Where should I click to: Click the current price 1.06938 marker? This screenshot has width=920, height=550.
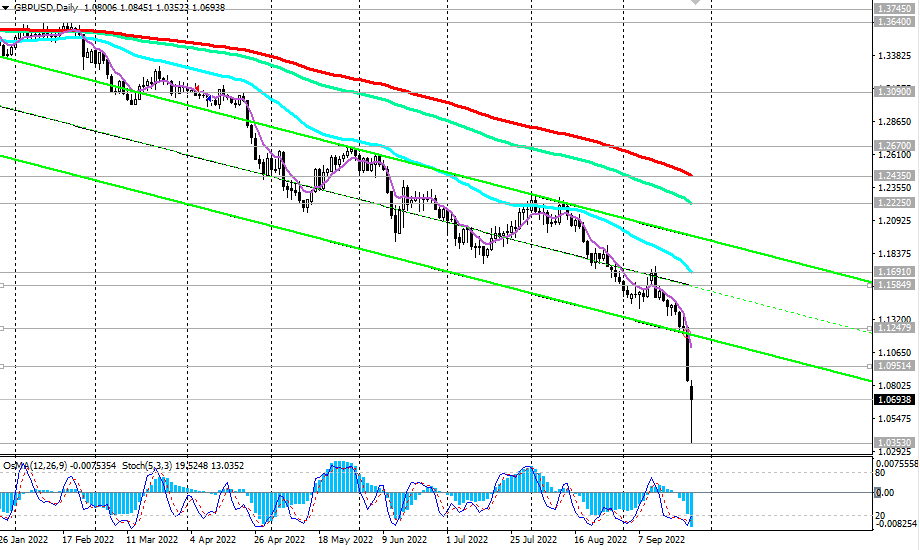893,400
